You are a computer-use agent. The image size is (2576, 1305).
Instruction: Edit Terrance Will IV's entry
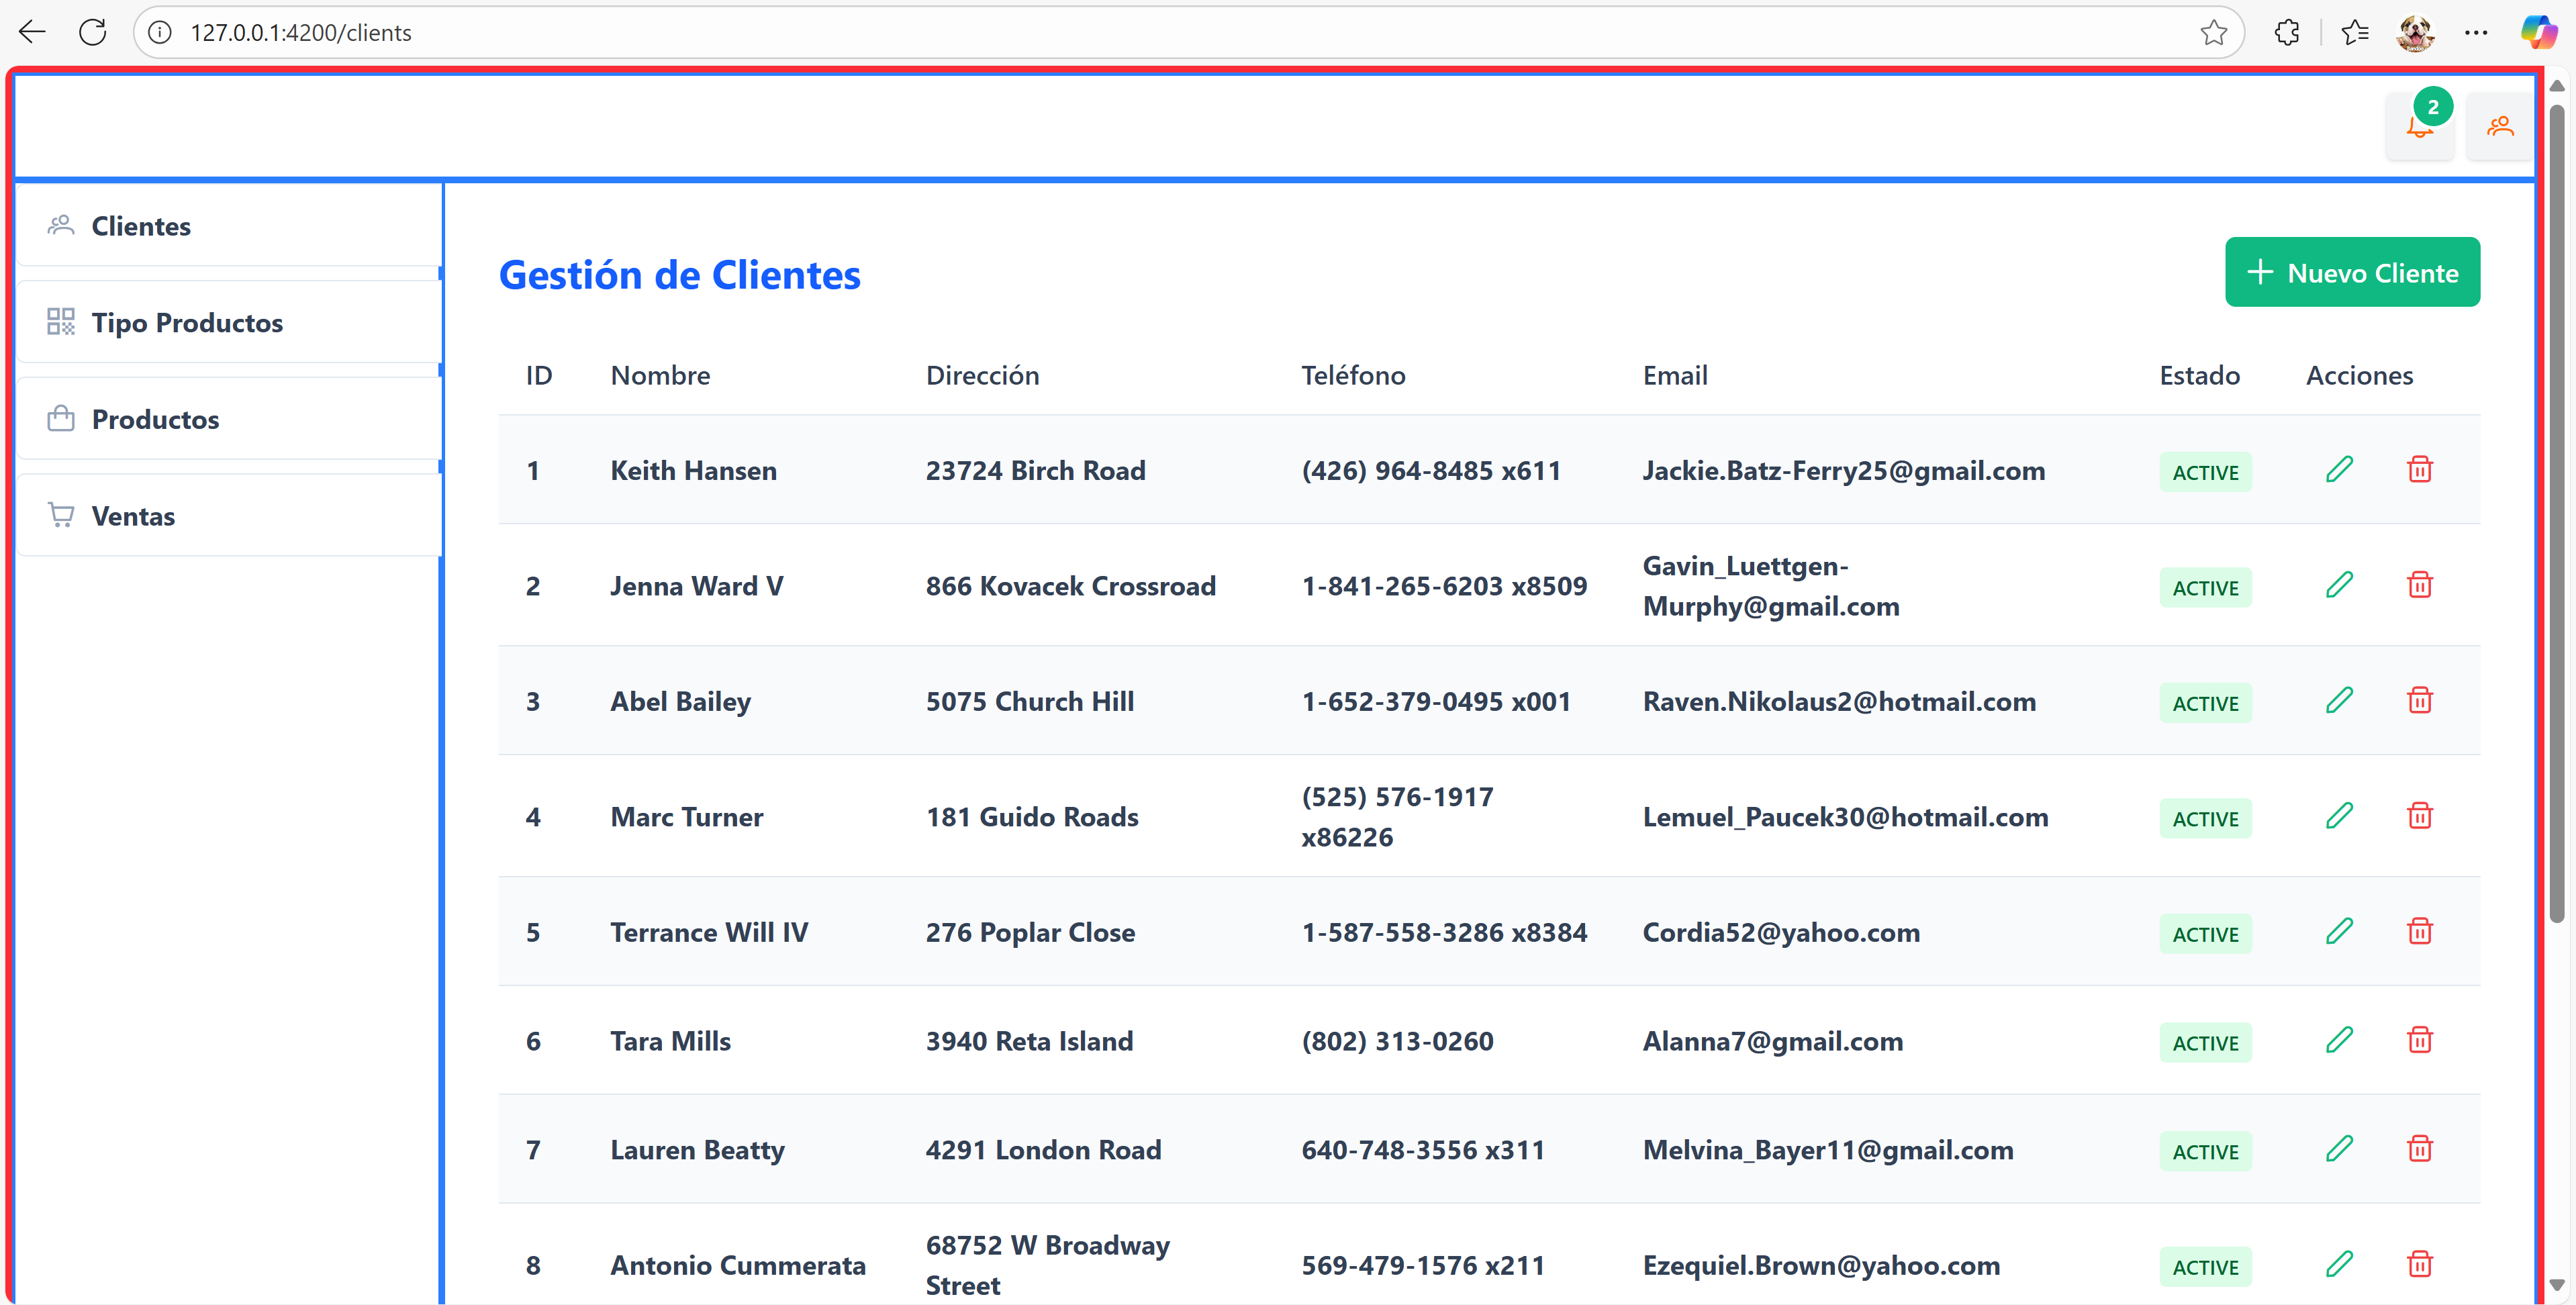2339,931
